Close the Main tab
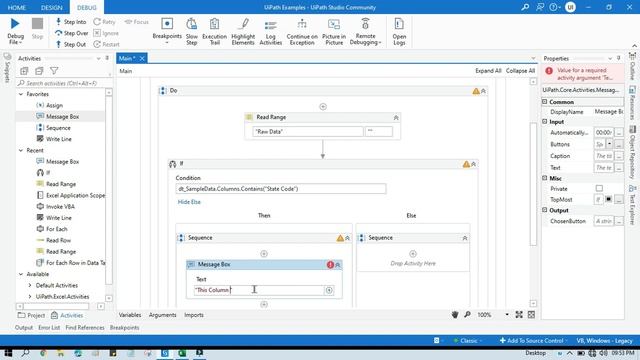The height and width of the screenshot is (360, 640). [x=142, y=58]
